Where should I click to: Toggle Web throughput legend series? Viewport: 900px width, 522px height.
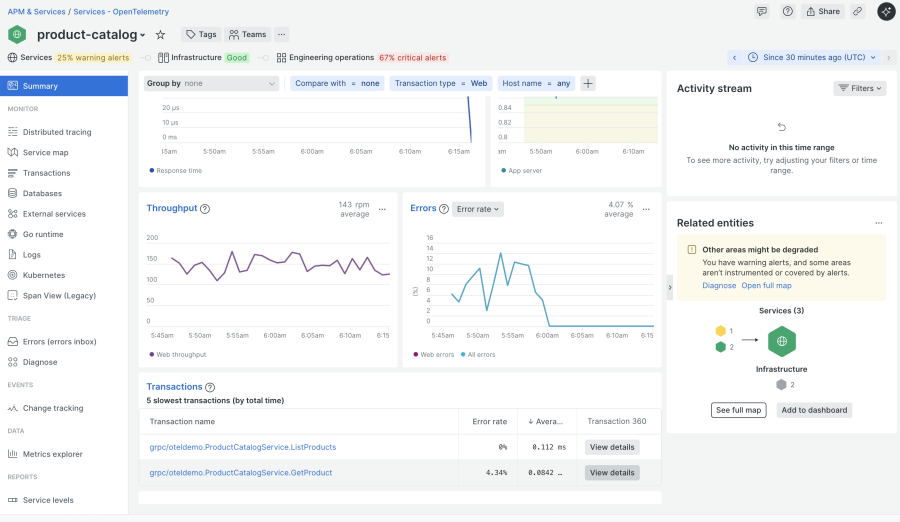click(x=177, y=354)
